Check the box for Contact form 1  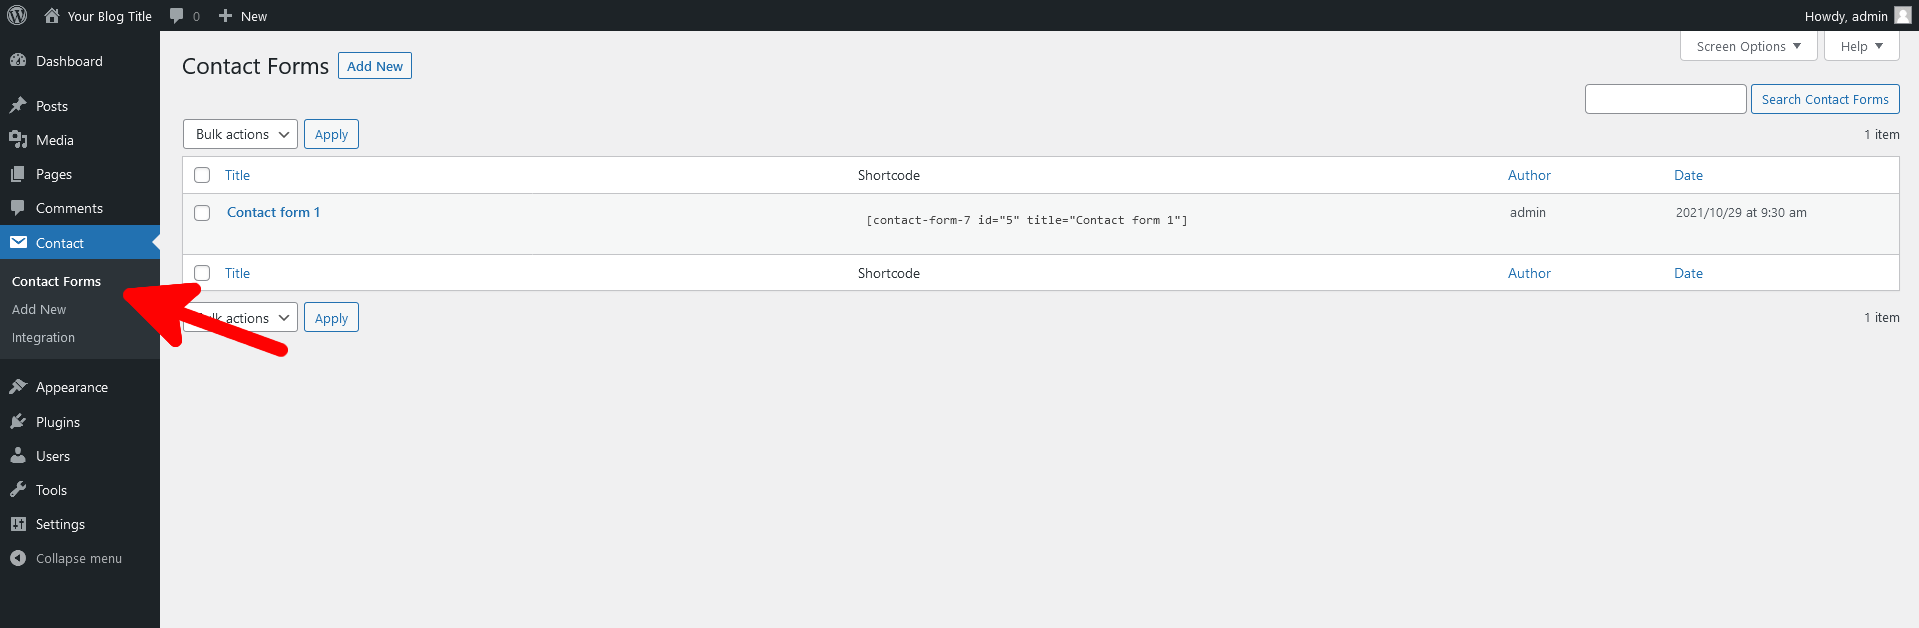click(x=202, y=213)
